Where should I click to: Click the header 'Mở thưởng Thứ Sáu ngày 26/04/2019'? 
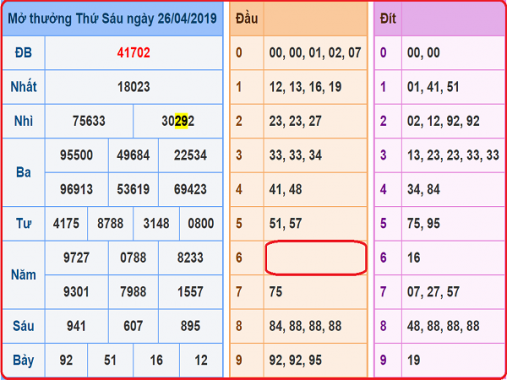[x=112, y=19]
